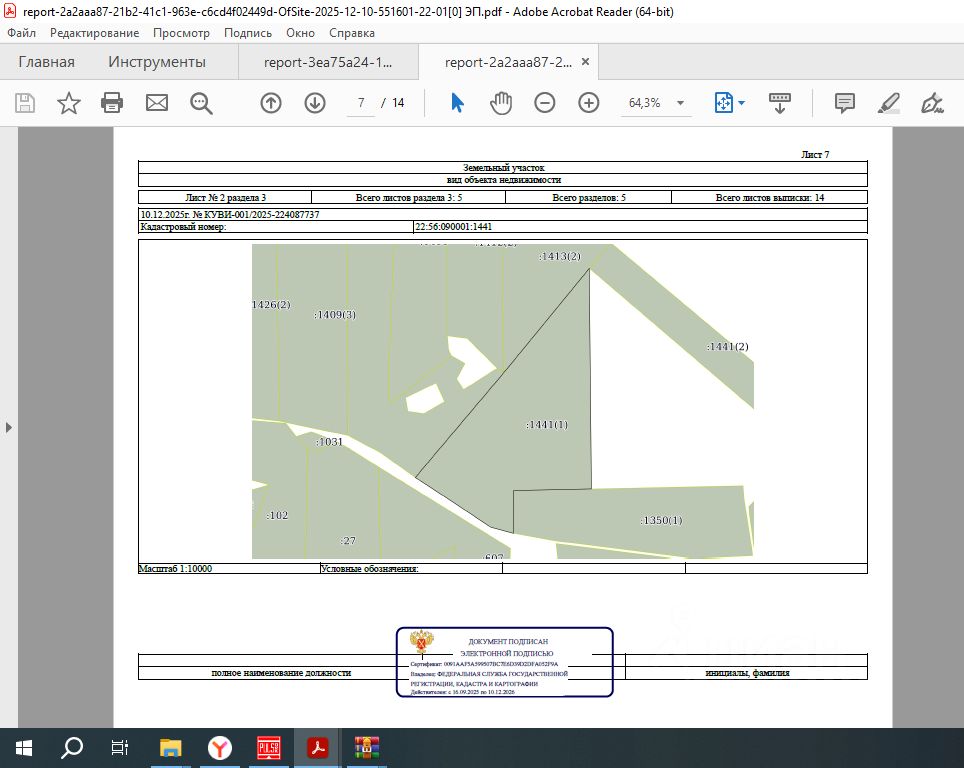Image resolution: width=964 pixels, height=768 pixels.
Task: Send file by email envelope icon
Action: point(157,103)
